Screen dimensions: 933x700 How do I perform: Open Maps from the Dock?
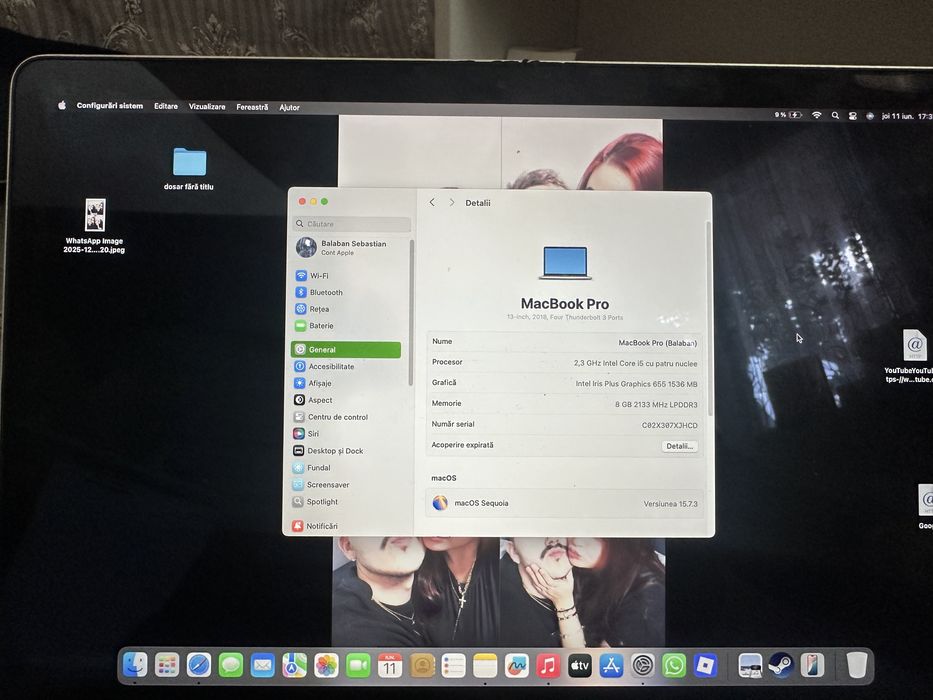(295, 665)
